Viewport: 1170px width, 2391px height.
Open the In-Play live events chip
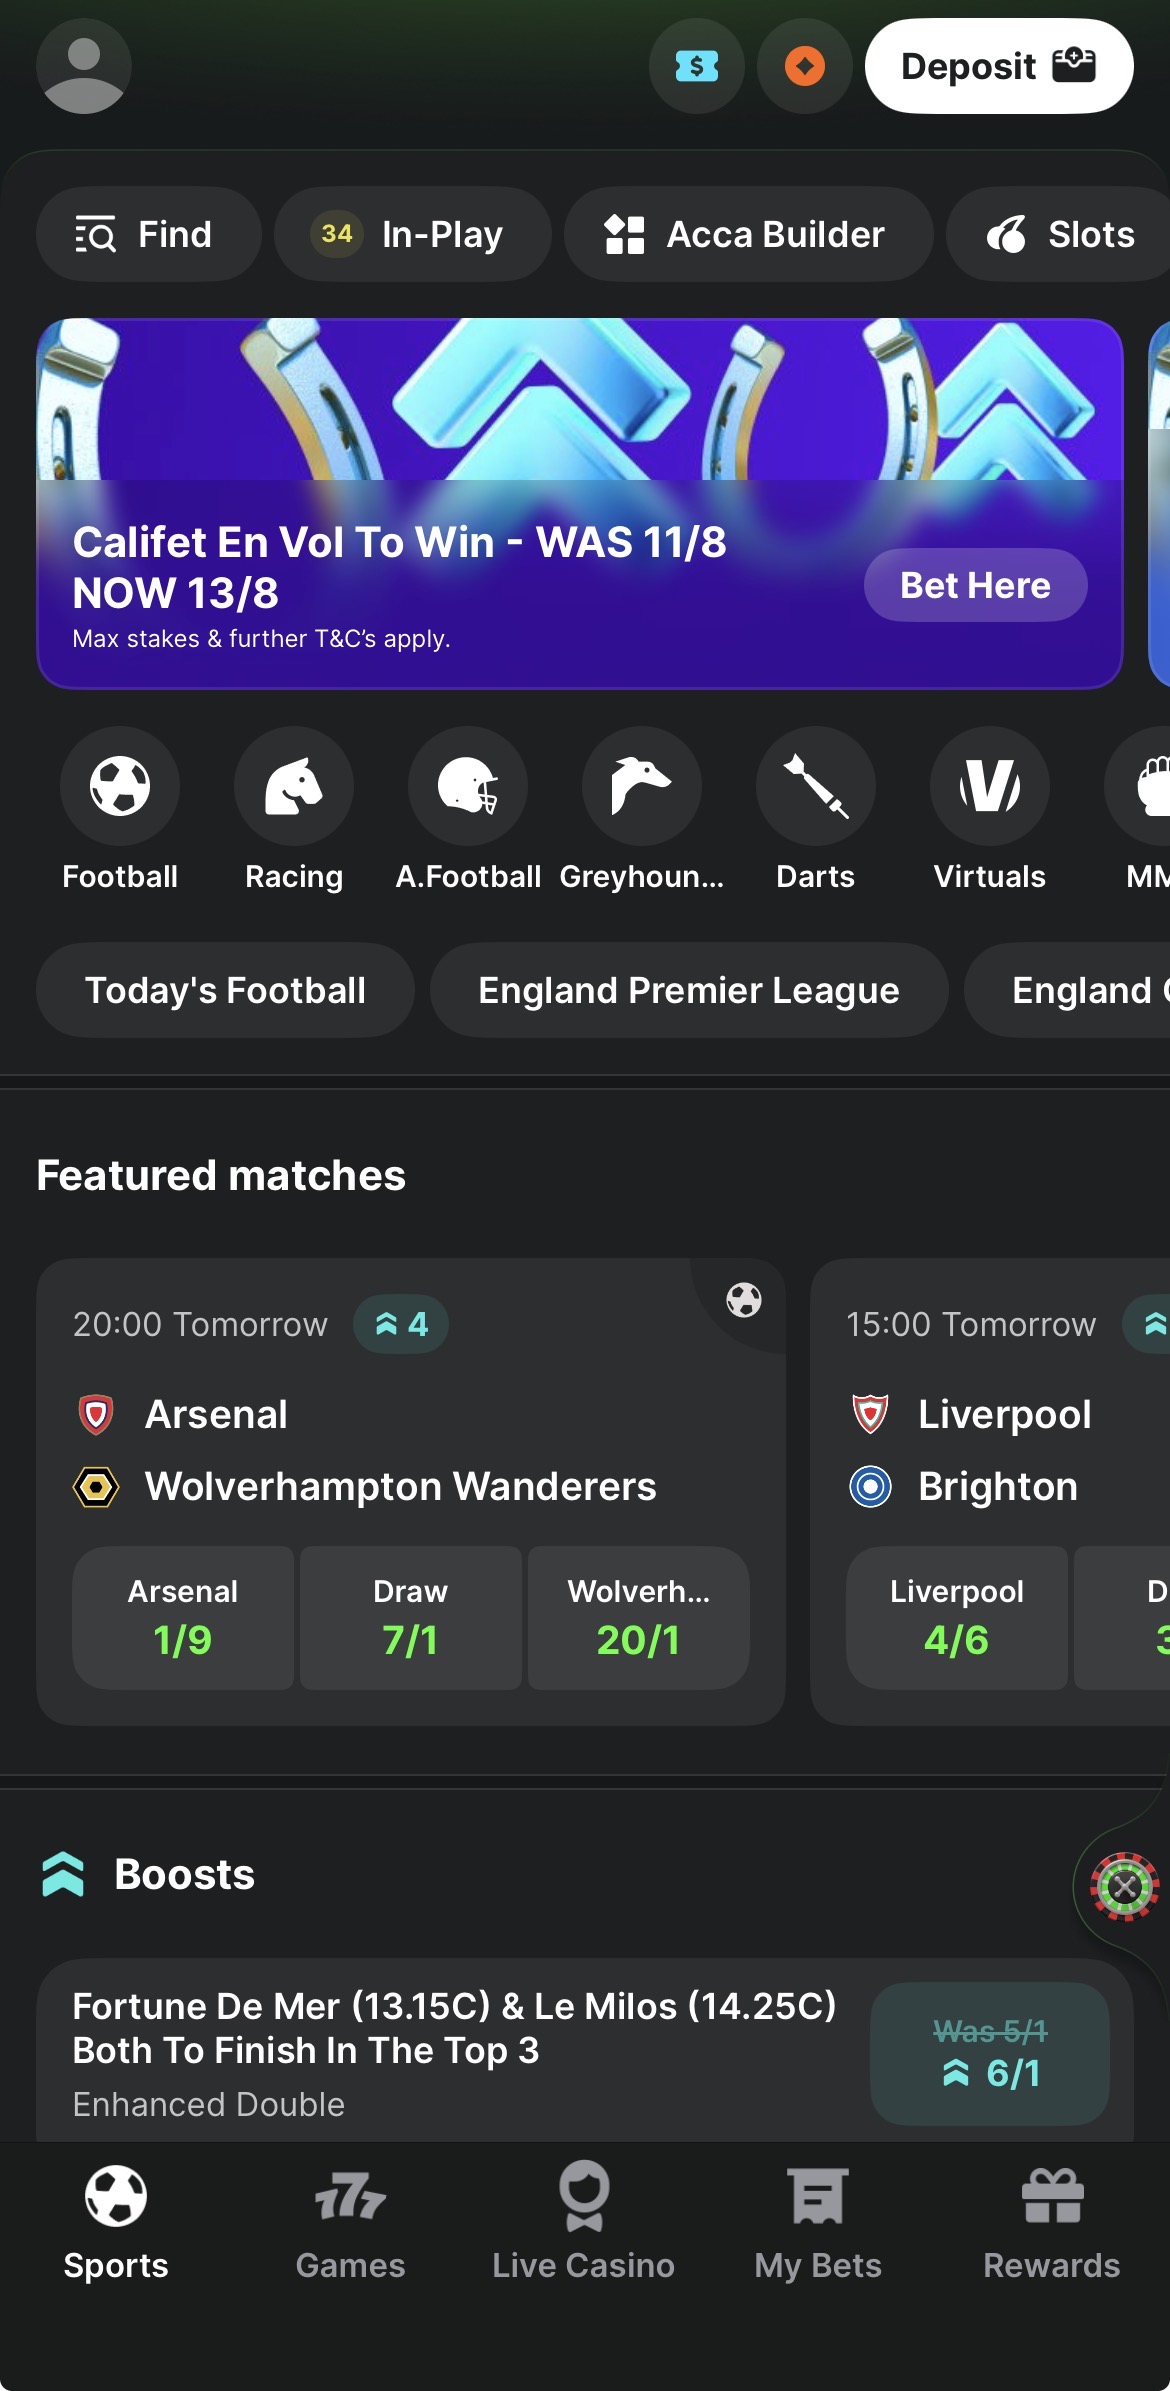pos(412,234)
